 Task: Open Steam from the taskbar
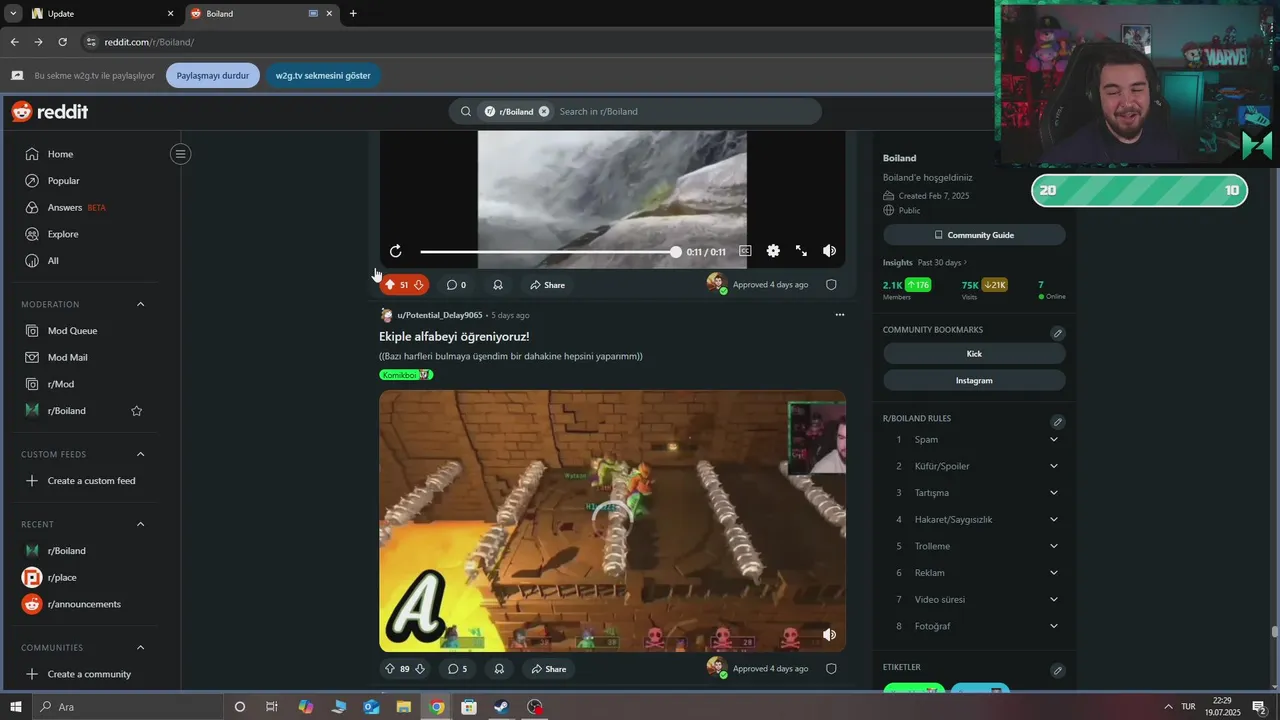[x=501, y=707]
